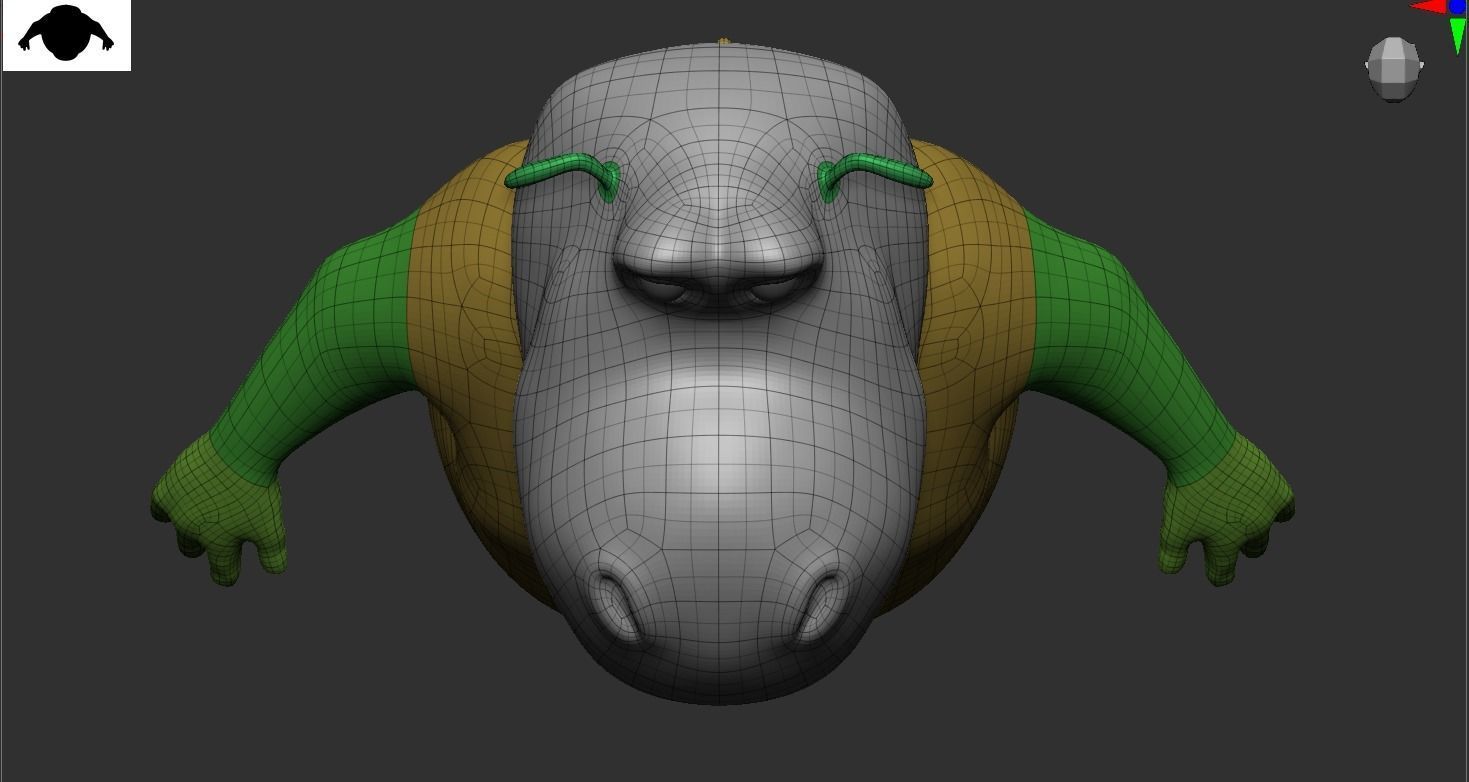Click the black silhouette thumbnail preview
This screenshot has width=1469, height=782.
pyautogui.click(x=66, y=35)
